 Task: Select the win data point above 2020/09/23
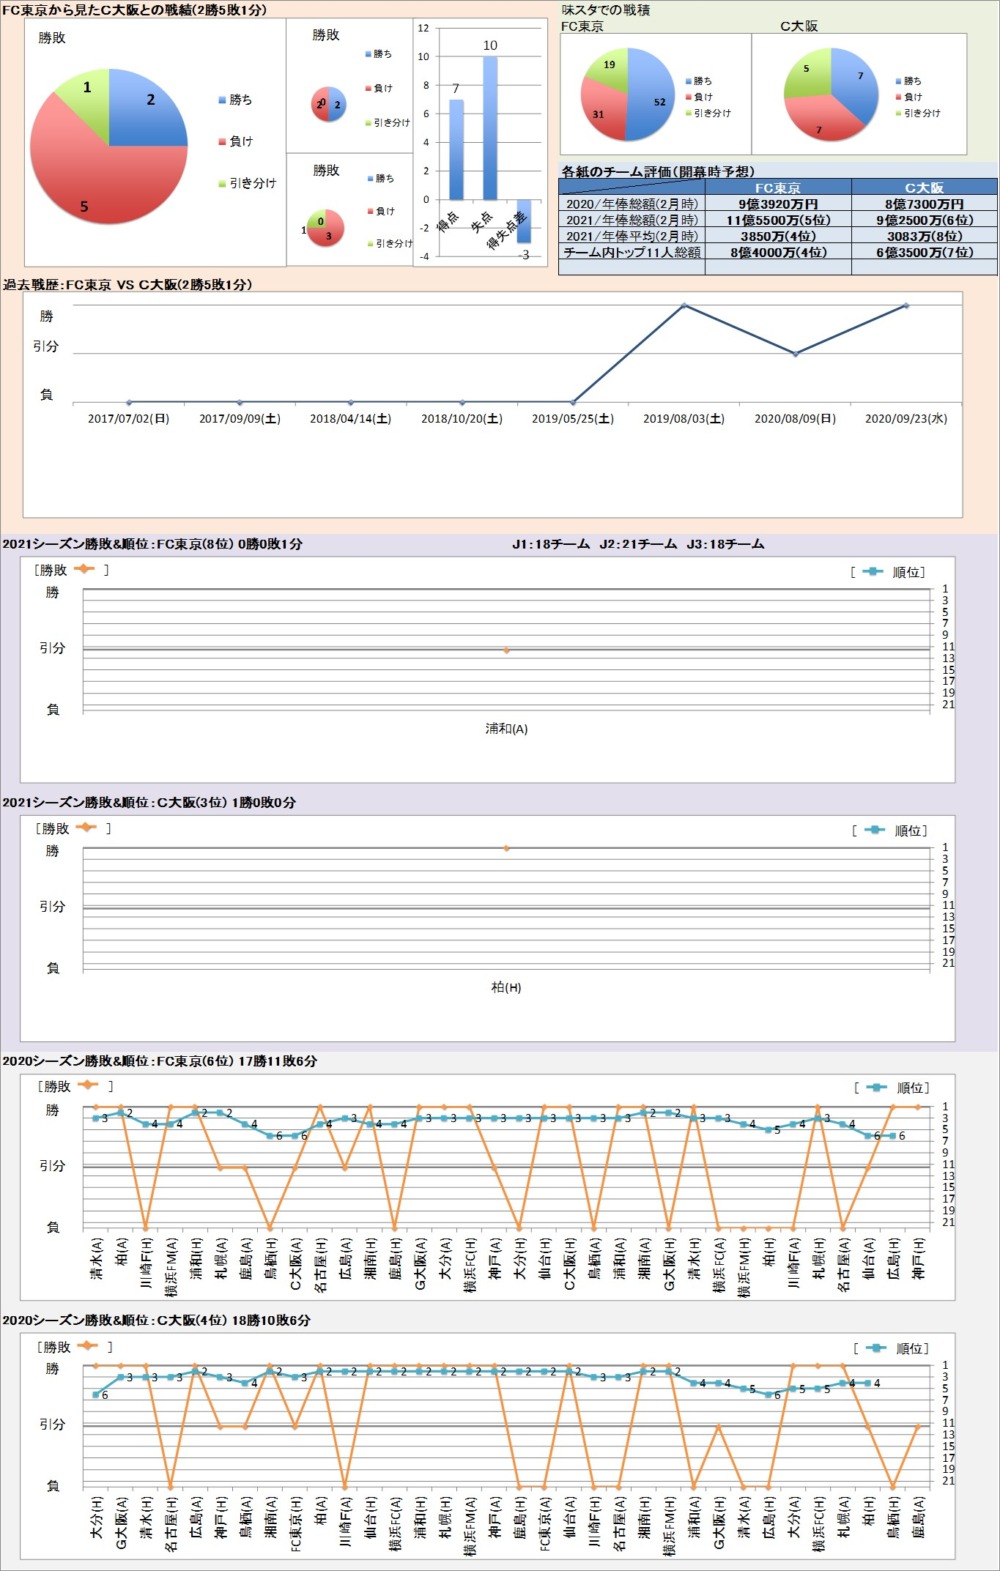point(906,305)
